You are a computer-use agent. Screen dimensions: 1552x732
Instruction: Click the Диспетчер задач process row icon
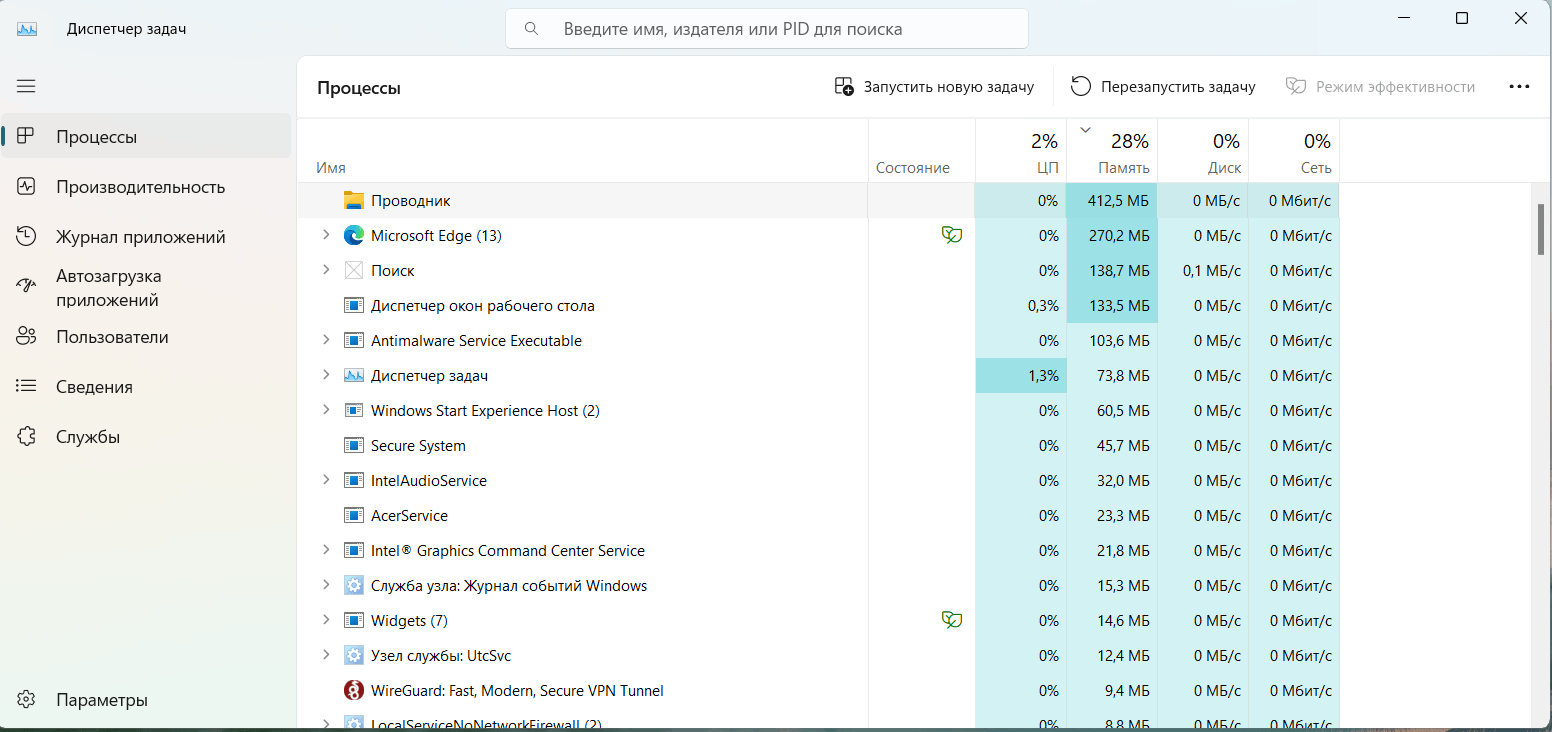pyautogui.click(x=353, y=375)
